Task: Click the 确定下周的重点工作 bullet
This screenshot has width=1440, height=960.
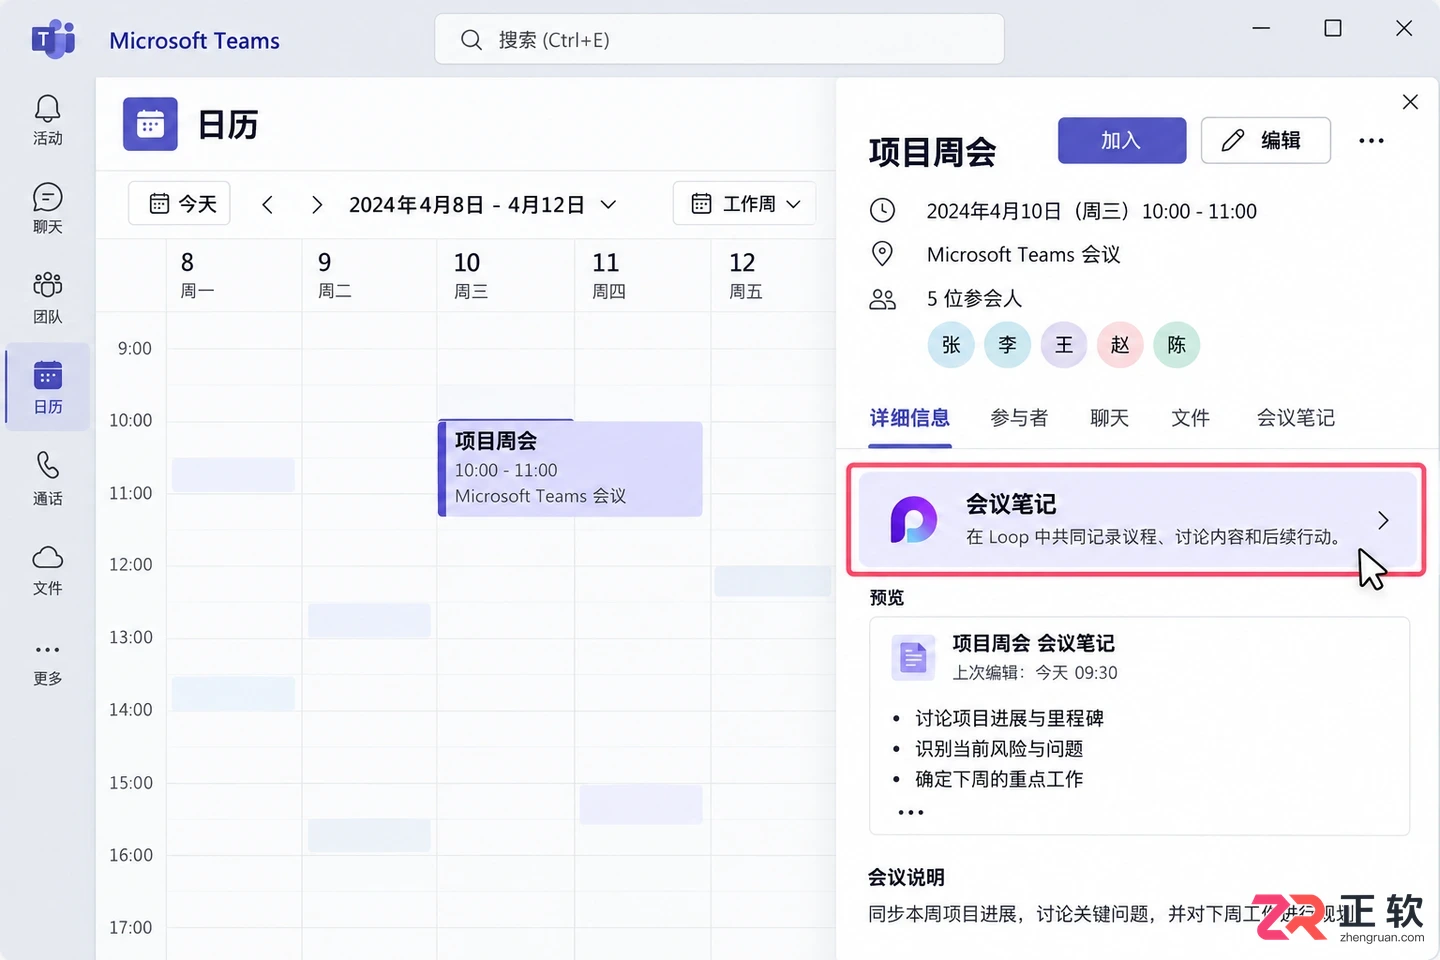Action: pyautogui.click(x=999, y=779)
